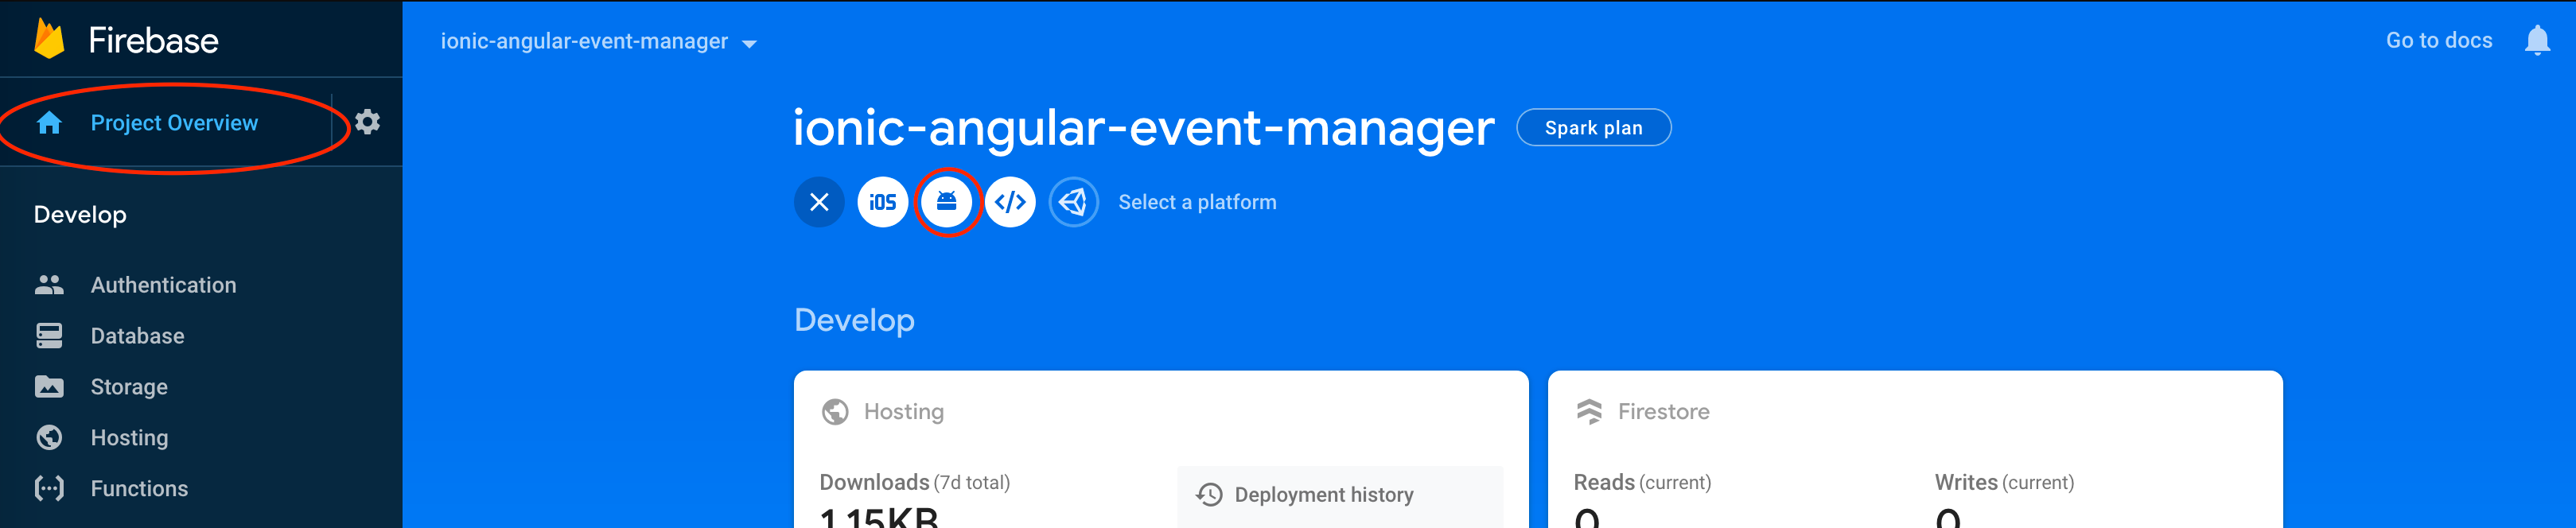Expand the project name dropdown

[x=749, y=42]
